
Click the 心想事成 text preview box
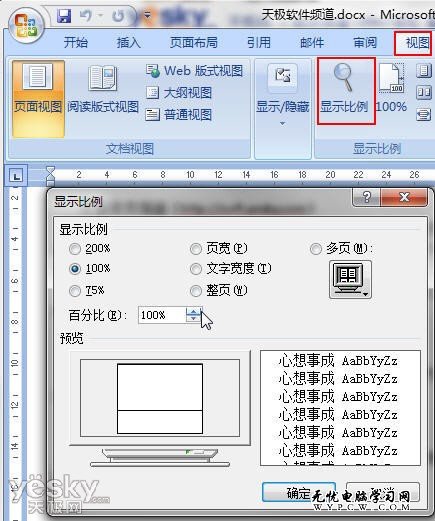click(x=340, y=408)
